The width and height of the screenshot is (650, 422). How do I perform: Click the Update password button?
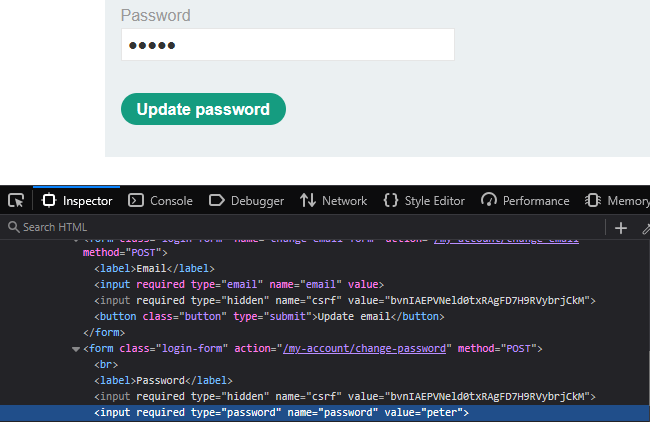click(203, 109)
